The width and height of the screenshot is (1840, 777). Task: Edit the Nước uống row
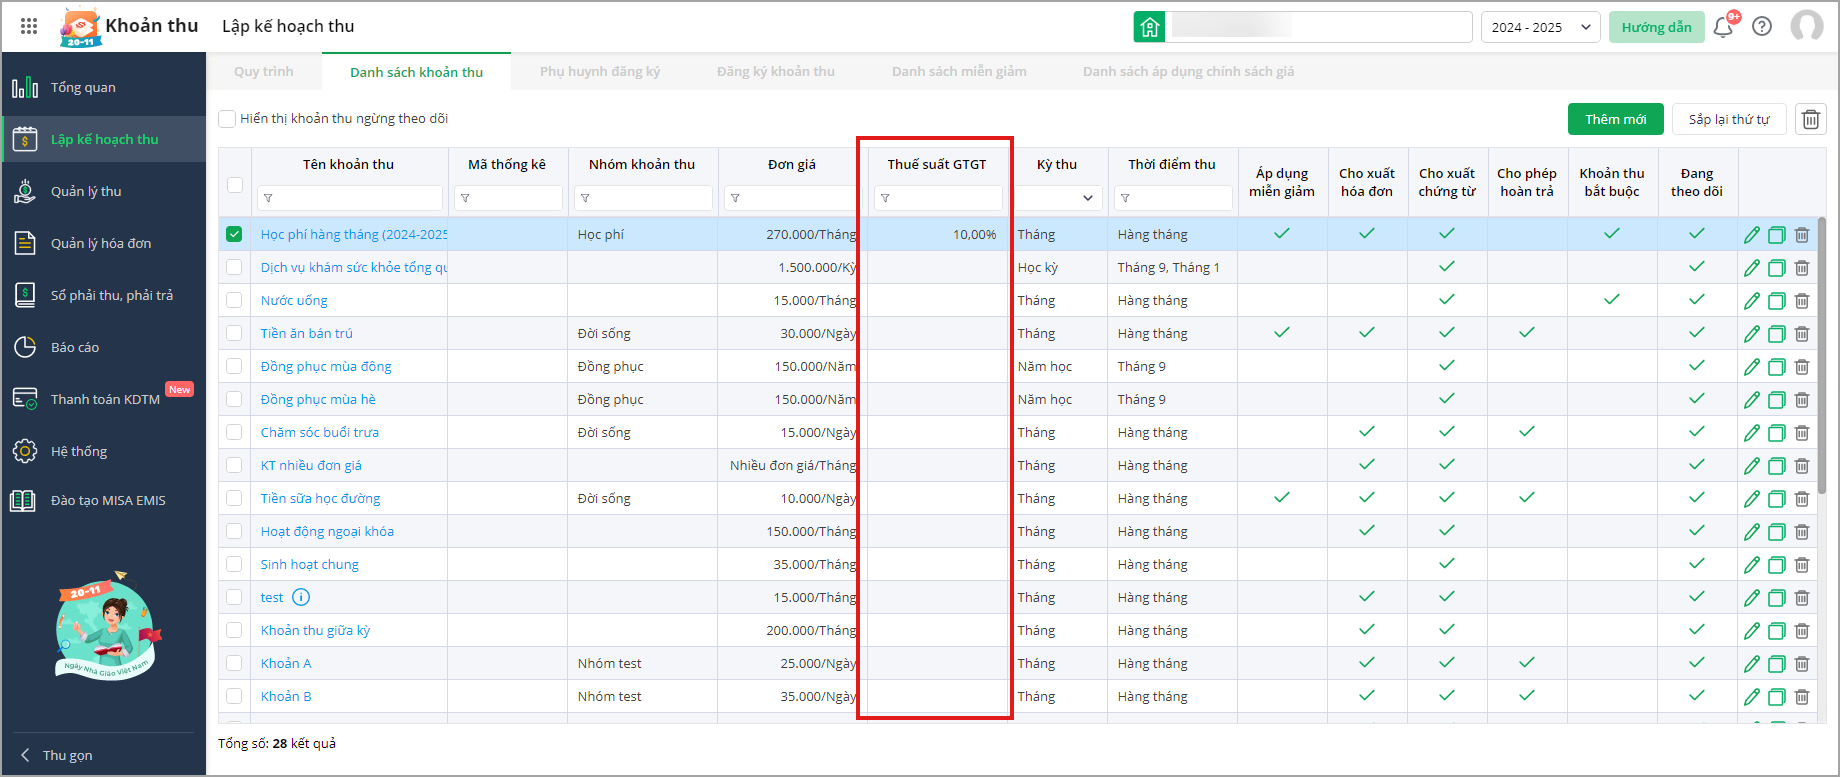(x=1752, y=301)
